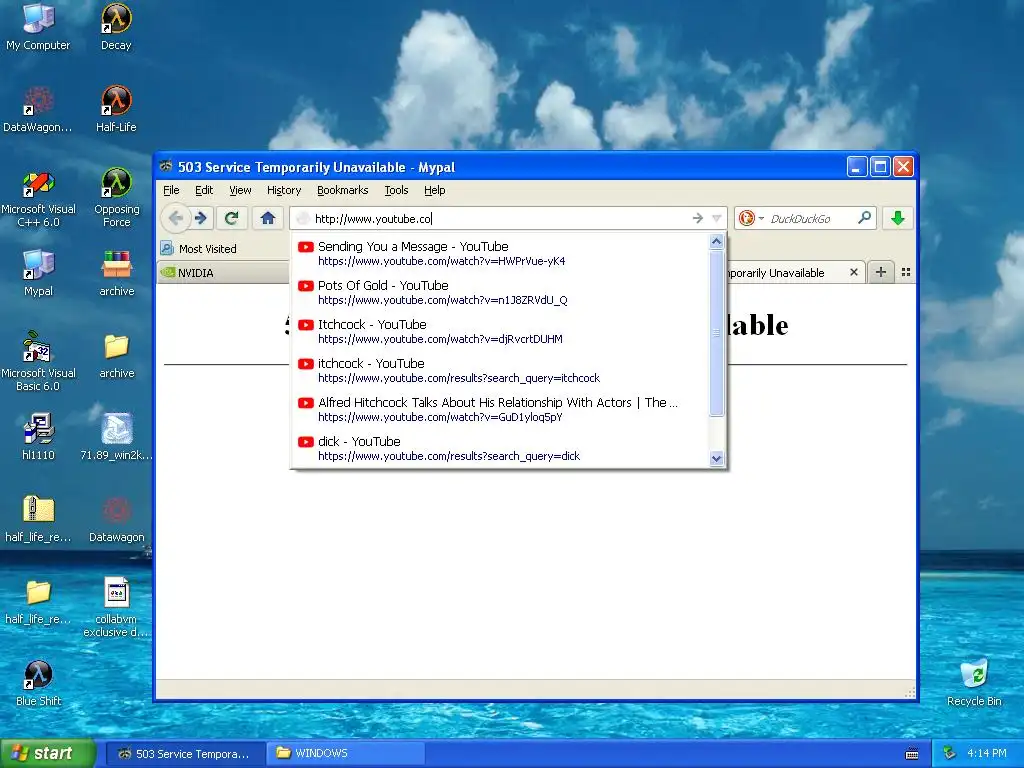The width and height of the screenshot is (1024, 768).
Task: Open the Tools menu
Action: [x=396, y=190]
